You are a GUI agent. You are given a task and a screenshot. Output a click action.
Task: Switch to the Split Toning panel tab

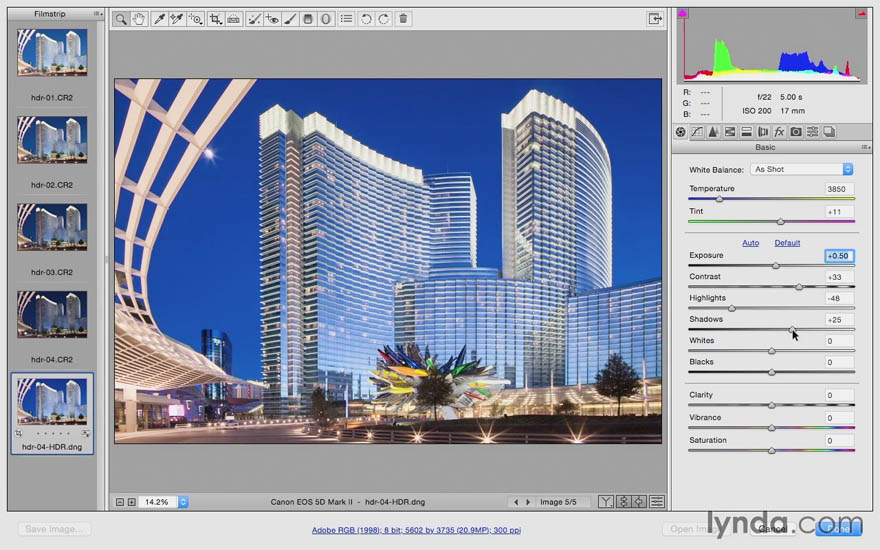point(746,132)
